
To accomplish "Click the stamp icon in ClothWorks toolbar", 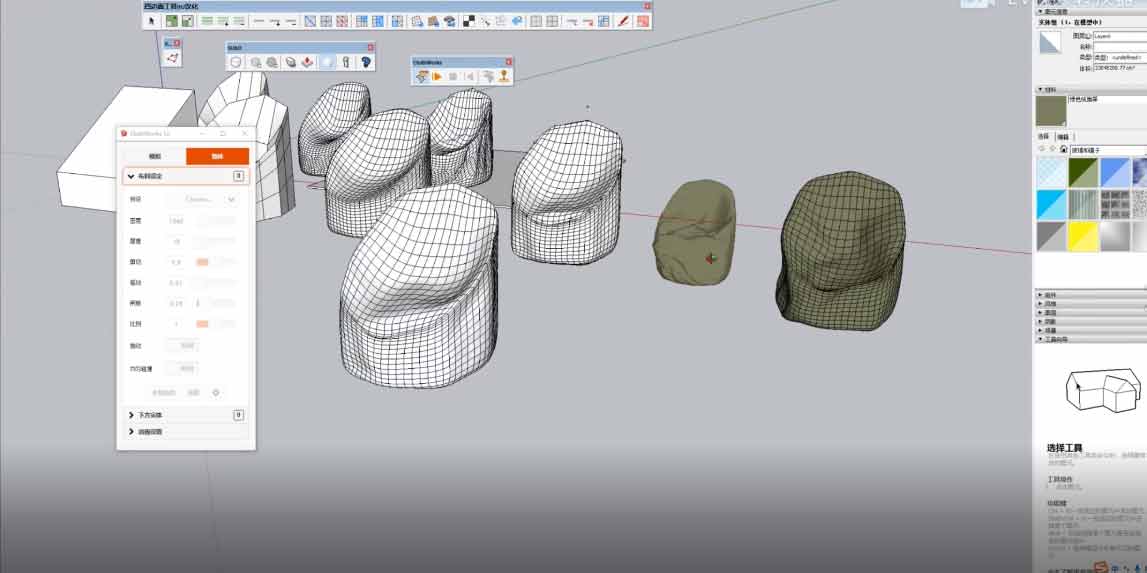I will pos(504,76).
